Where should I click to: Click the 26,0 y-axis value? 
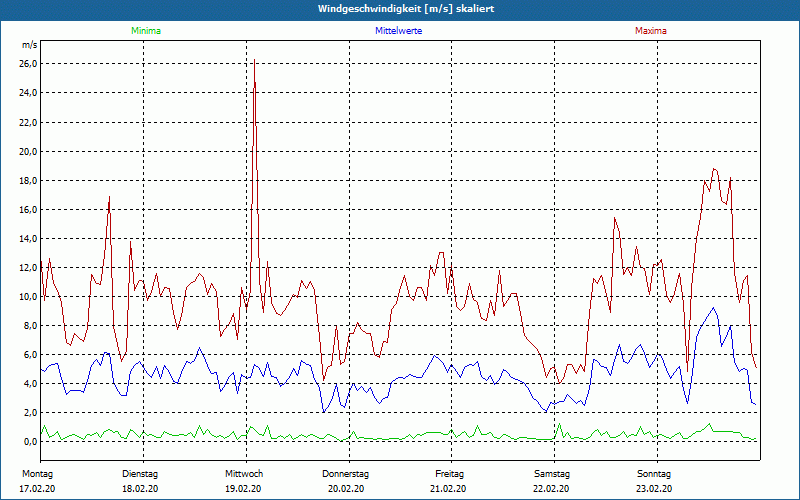click(29, 64)
